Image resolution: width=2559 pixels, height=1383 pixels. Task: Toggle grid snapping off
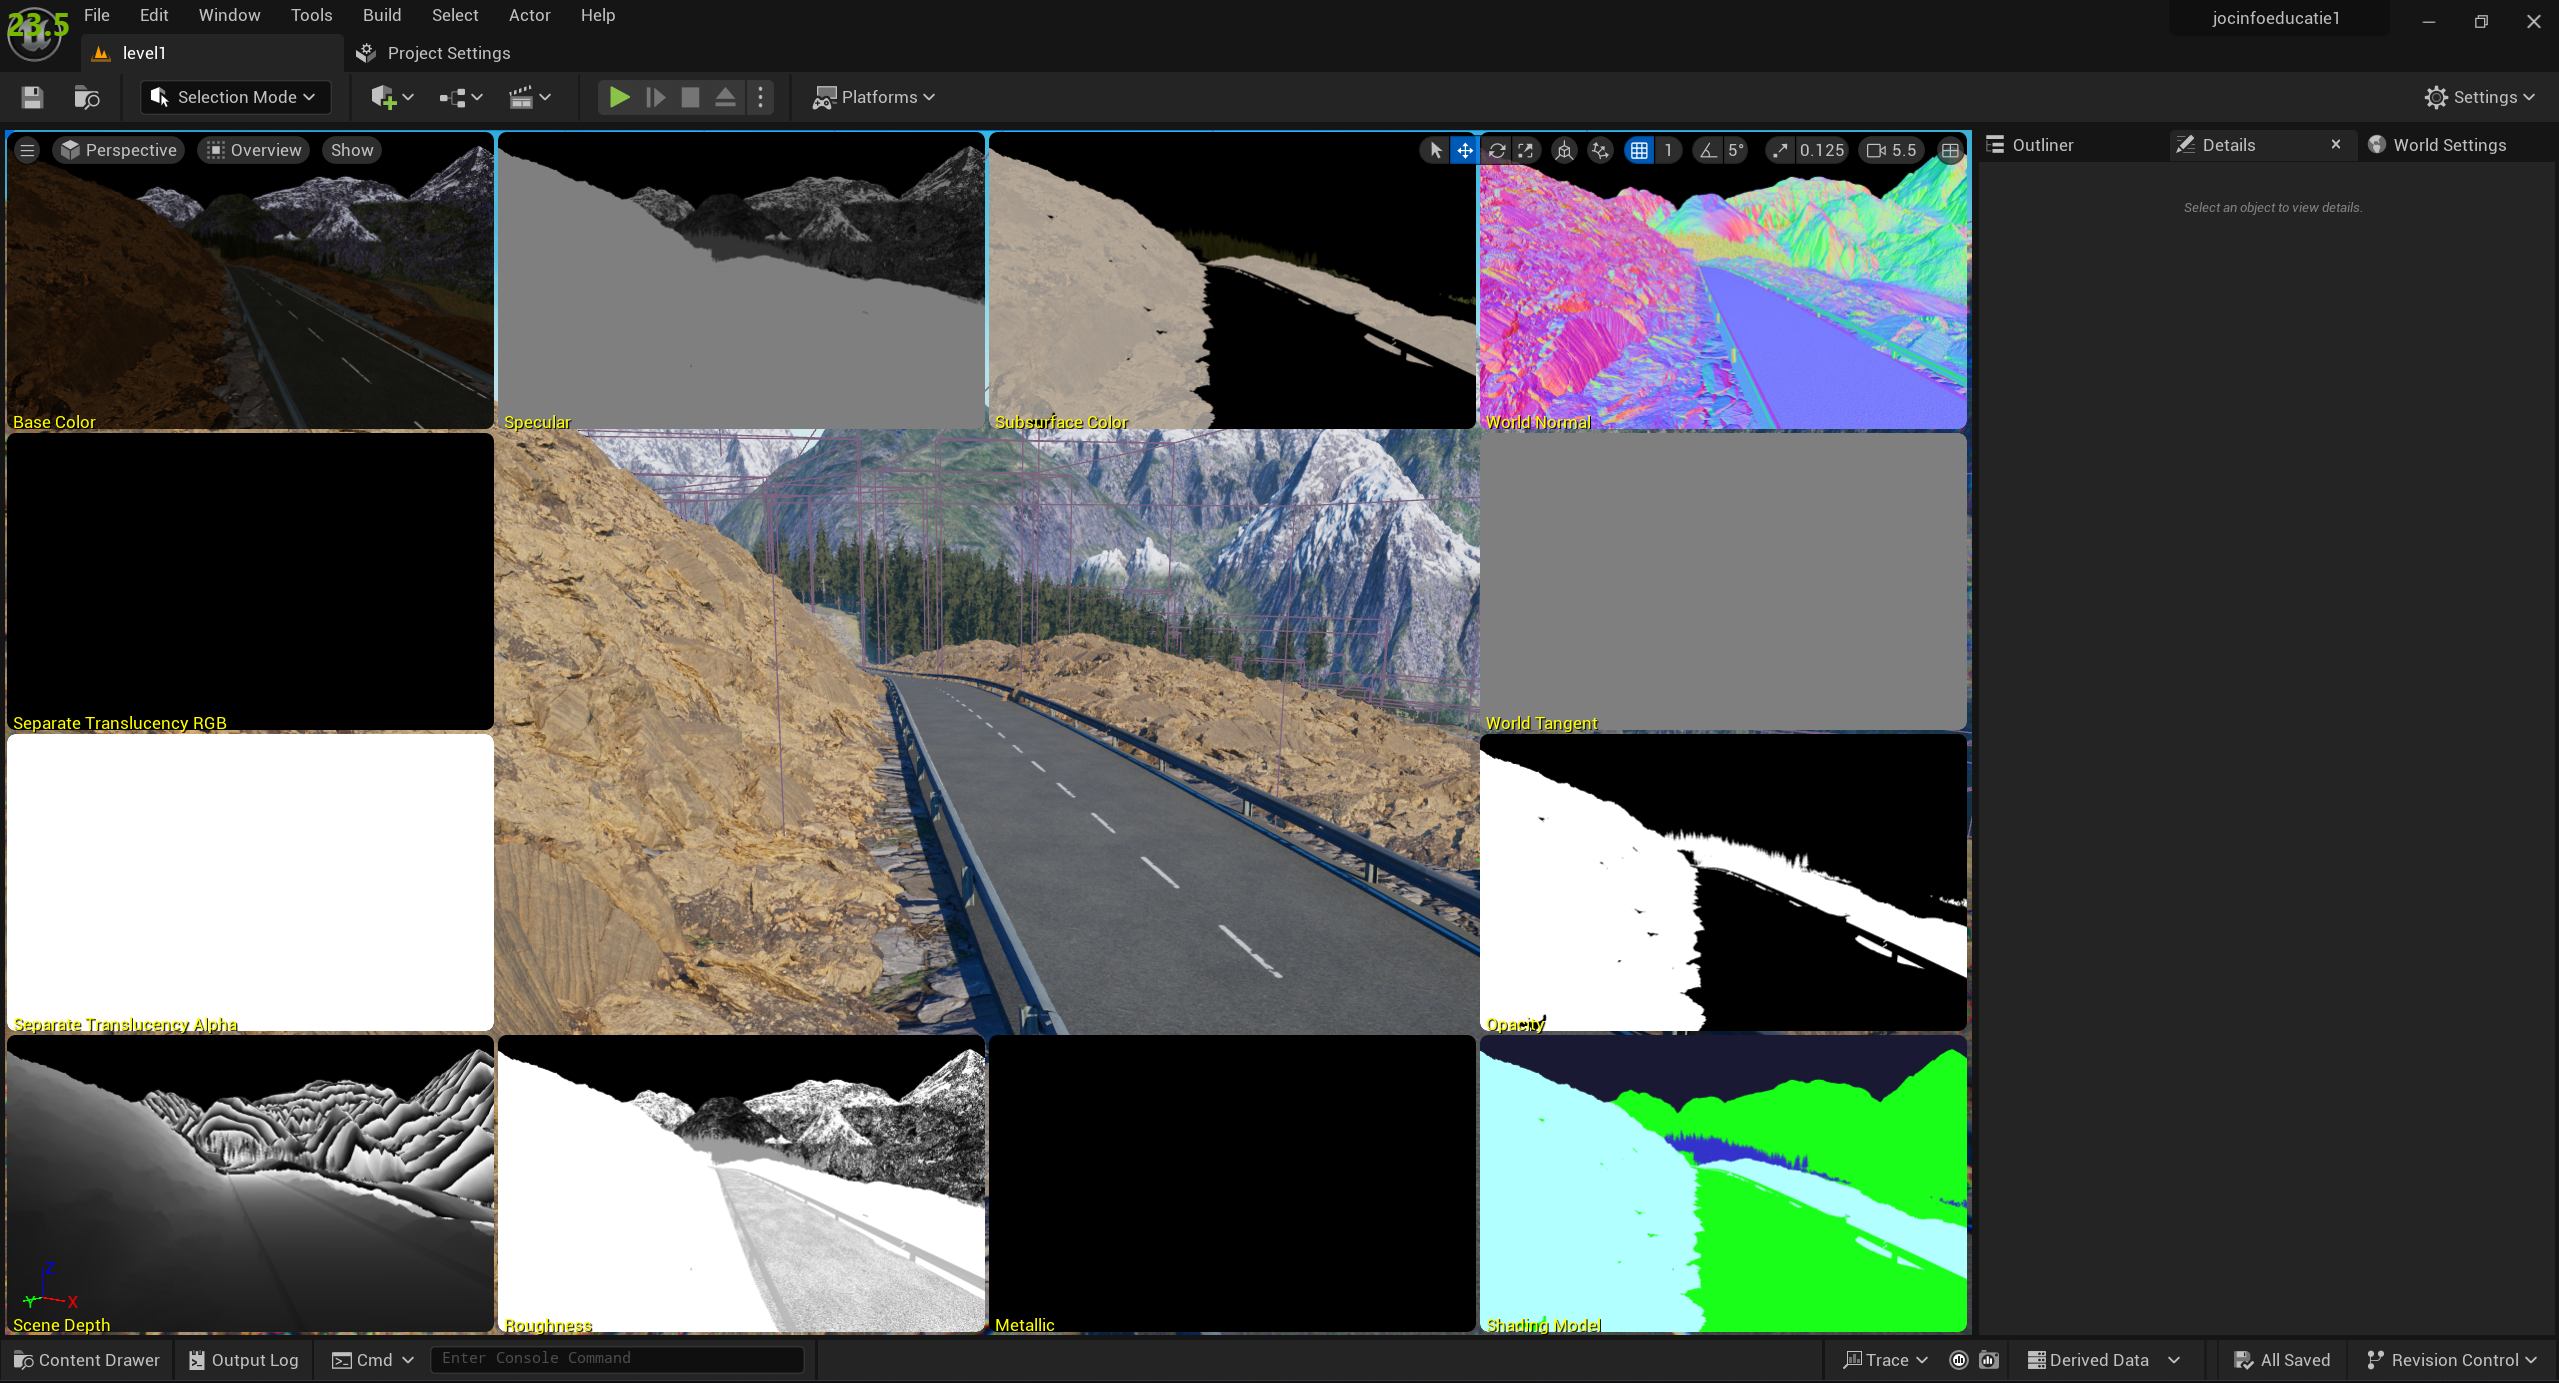[1639, 150]
